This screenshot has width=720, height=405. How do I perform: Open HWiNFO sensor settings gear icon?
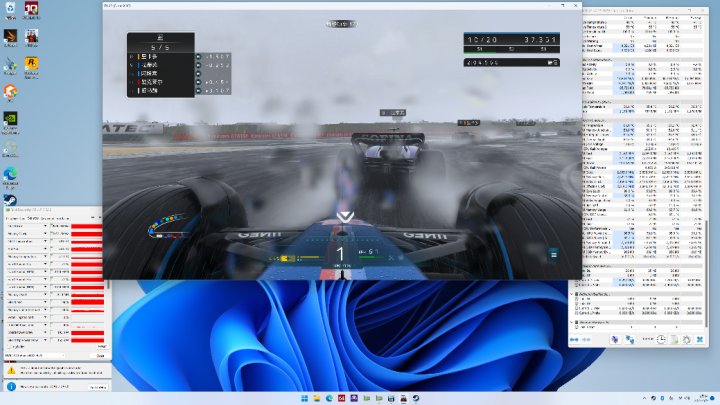point(686,339)
